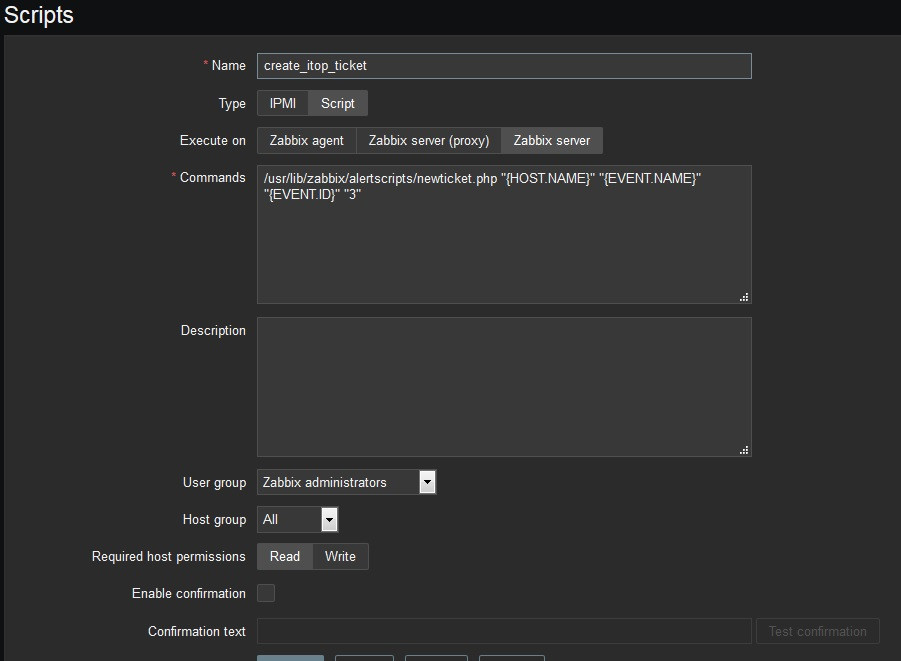The width and height of the screenshot is (901, 661).
Task: Toggle the Enable confirmation checkbox
Action: pos(266,593)
